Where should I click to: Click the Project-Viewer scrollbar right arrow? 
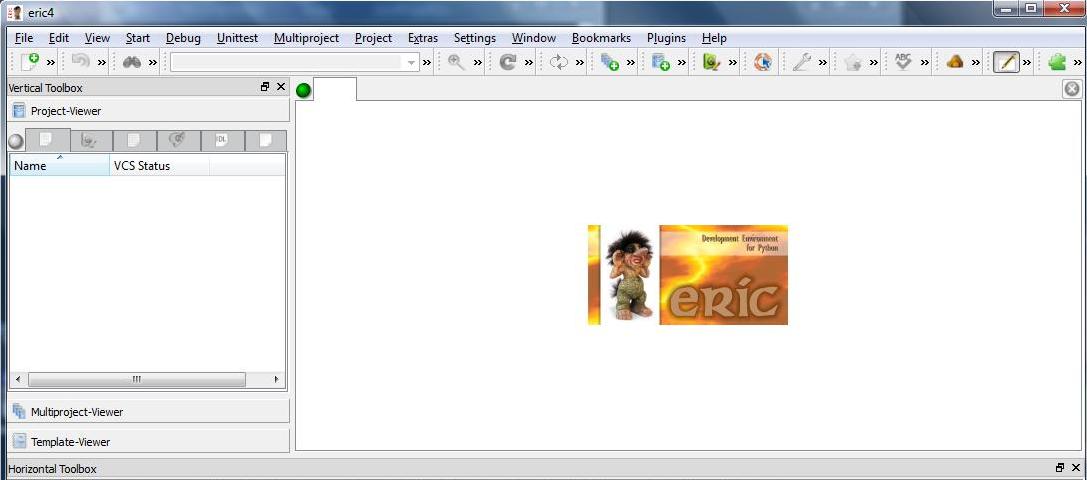(276, 379)
